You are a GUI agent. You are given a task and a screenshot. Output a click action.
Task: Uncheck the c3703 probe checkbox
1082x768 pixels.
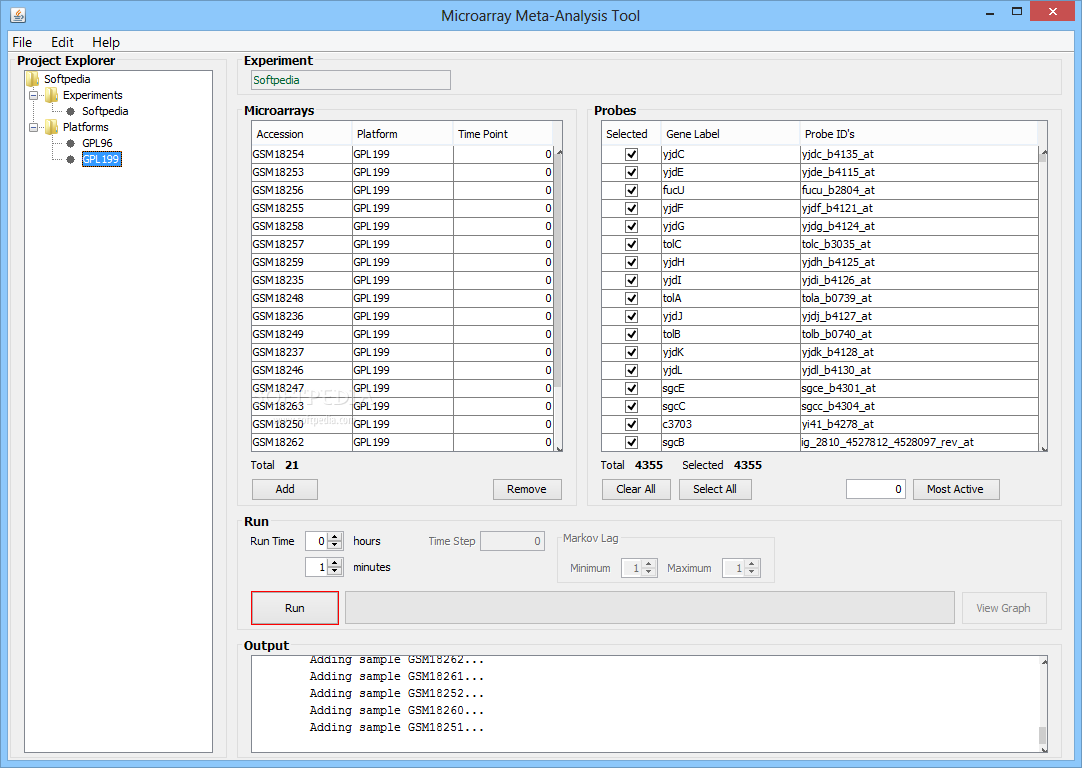pos(631,424)
